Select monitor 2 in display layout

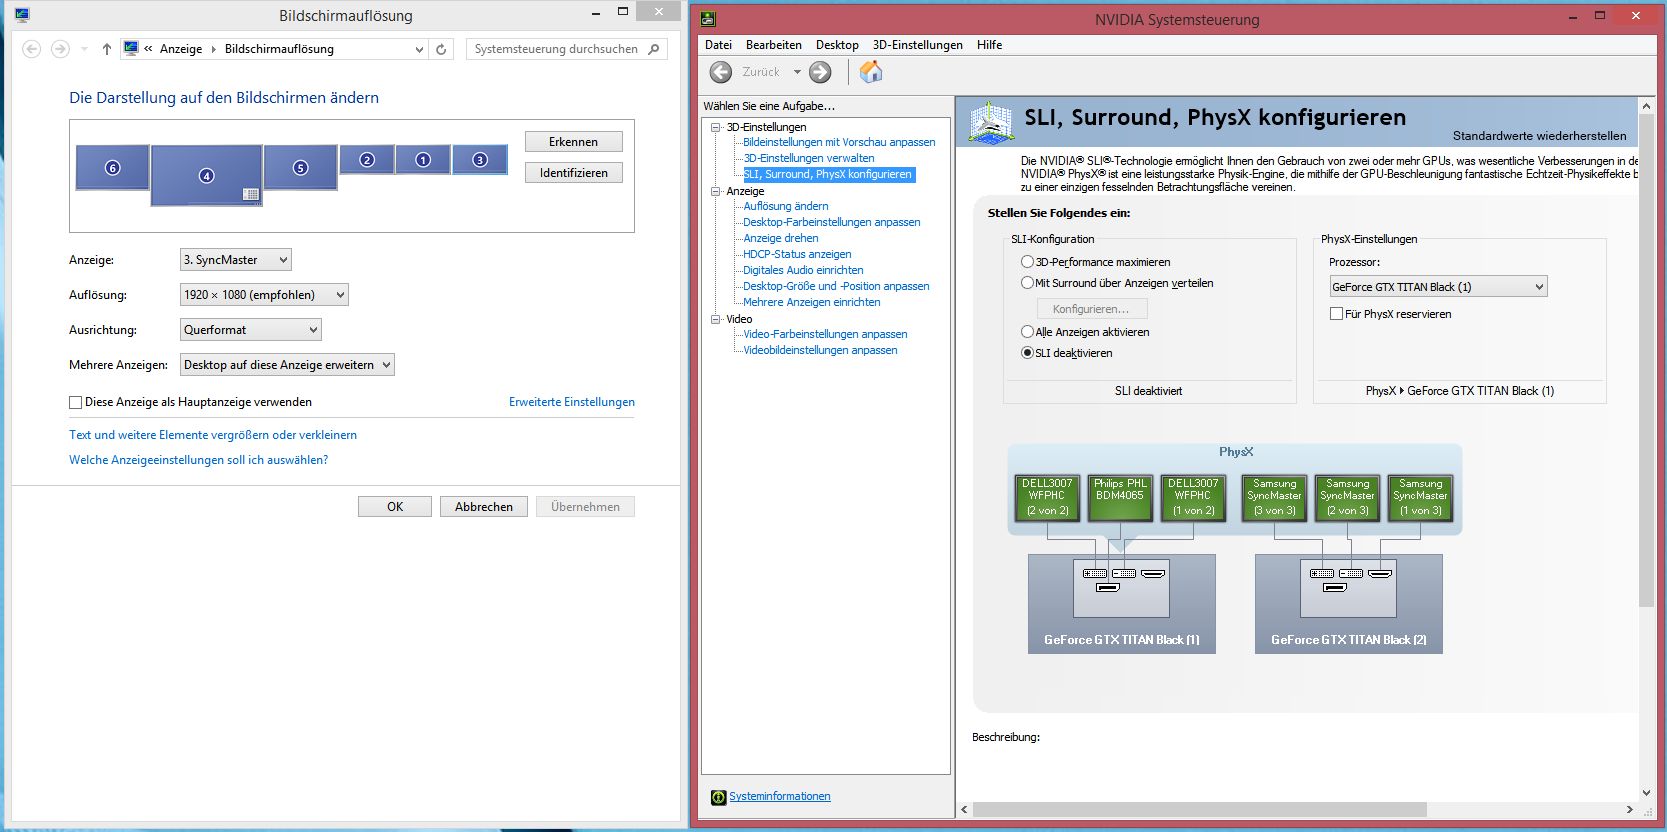[367, 160]
